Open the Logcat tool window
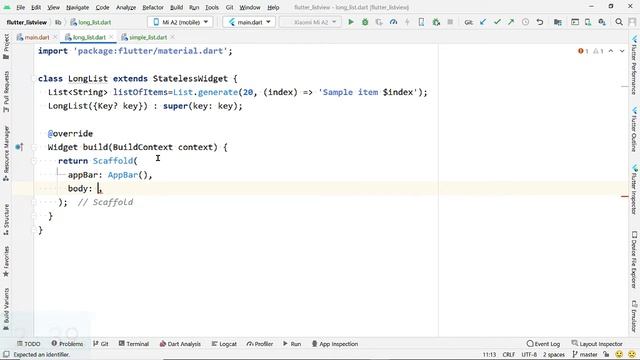 tap(224, 344)
